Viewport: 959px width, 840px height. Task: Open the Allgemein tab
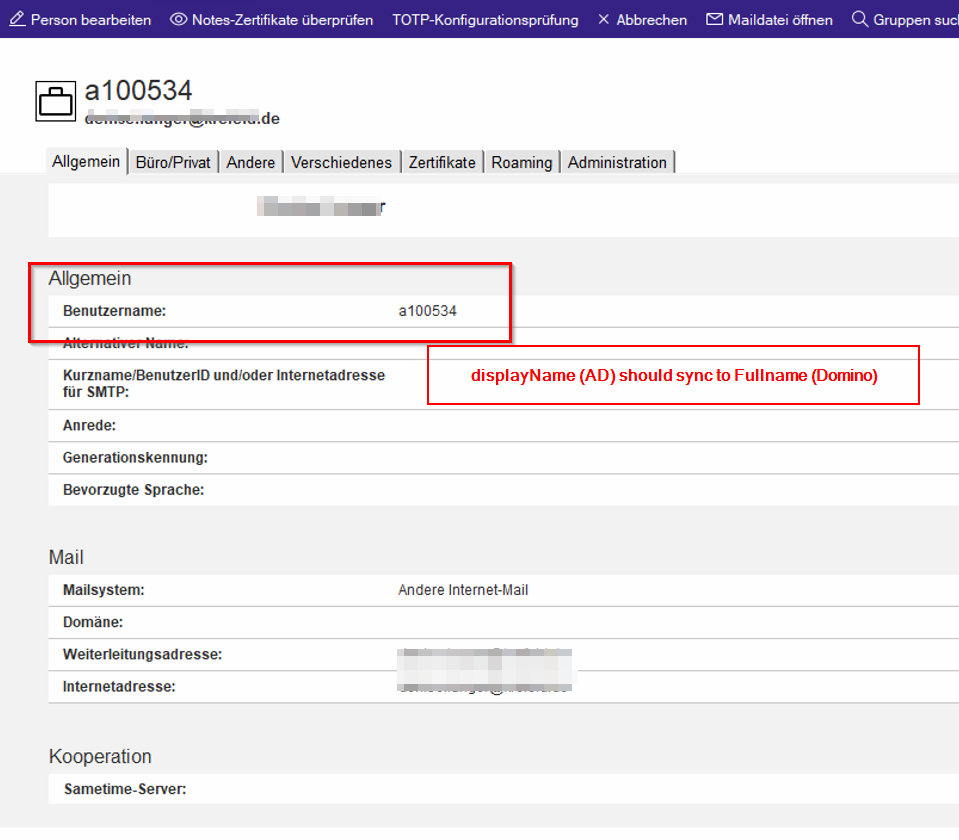tap(86, 162)
